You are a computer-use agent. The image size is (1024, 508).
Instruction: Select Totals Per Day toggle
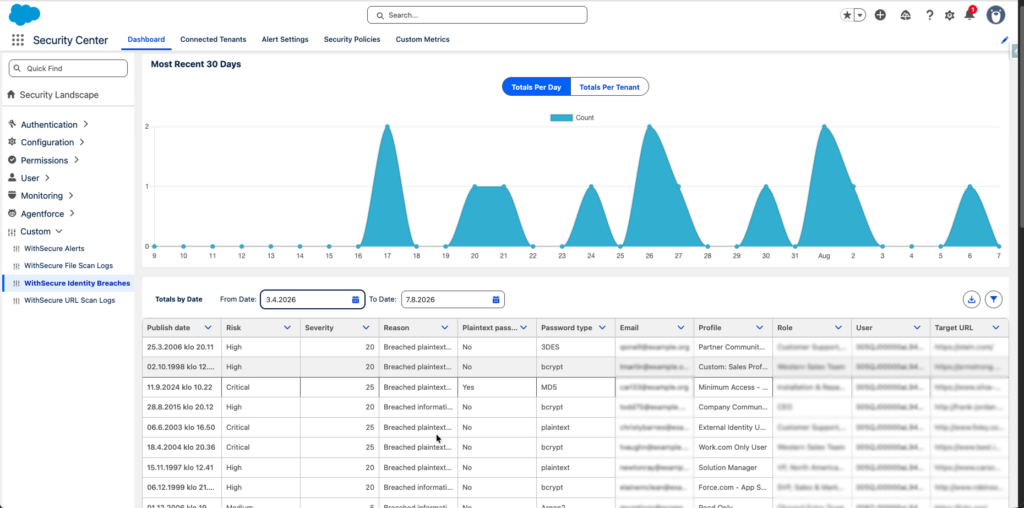pos(536,87)
